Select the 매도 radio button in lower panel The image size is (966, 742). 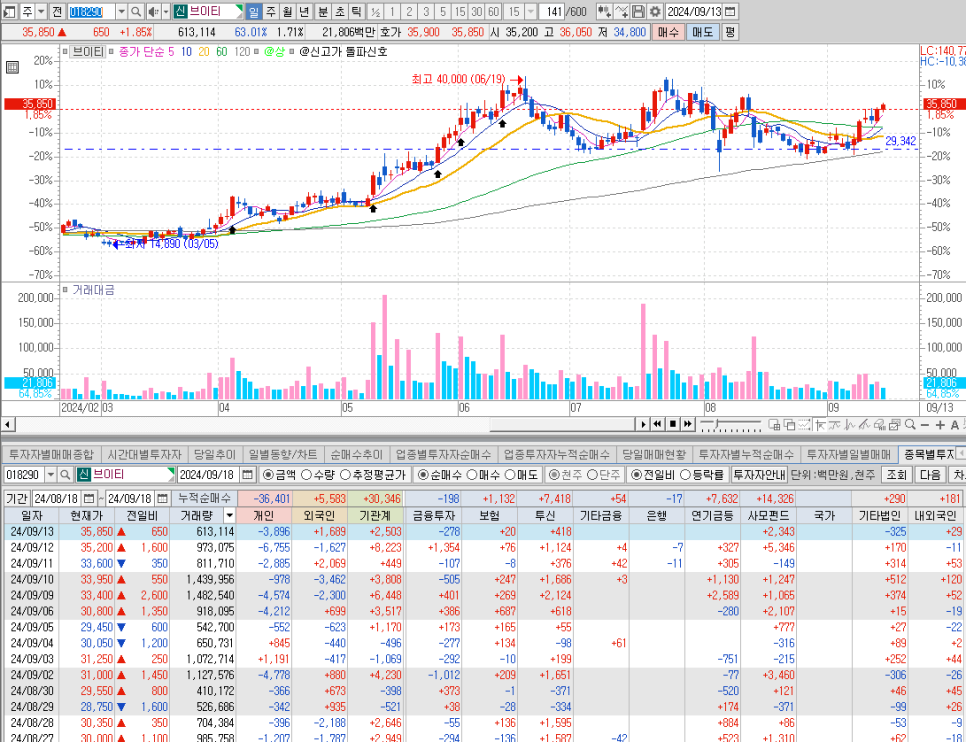[509, 475]
